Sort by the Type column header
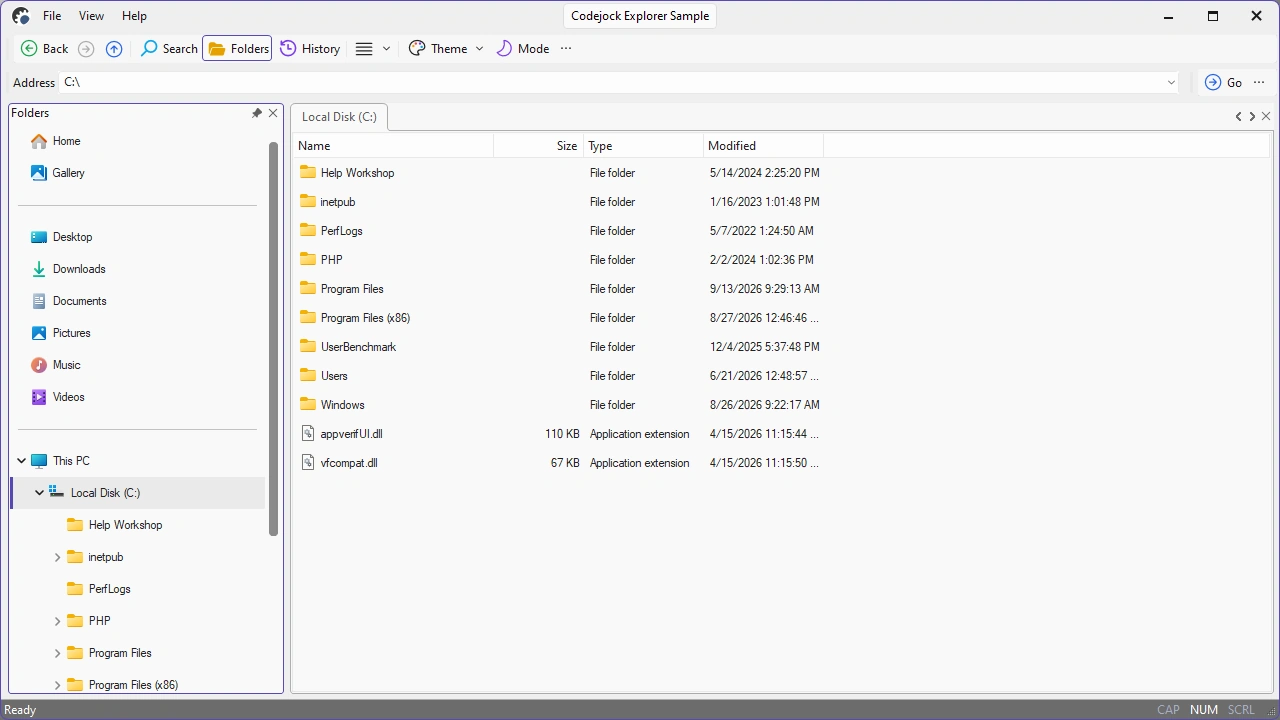The image size is (1280, 720). coord(644,146)
